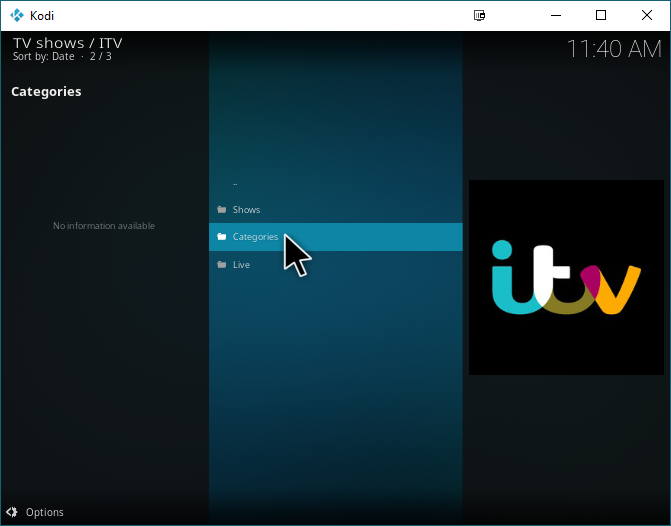This screenshot has height=526, width=671.
Task: Click the Options gear arrow icon
Action: click(12, 512)
